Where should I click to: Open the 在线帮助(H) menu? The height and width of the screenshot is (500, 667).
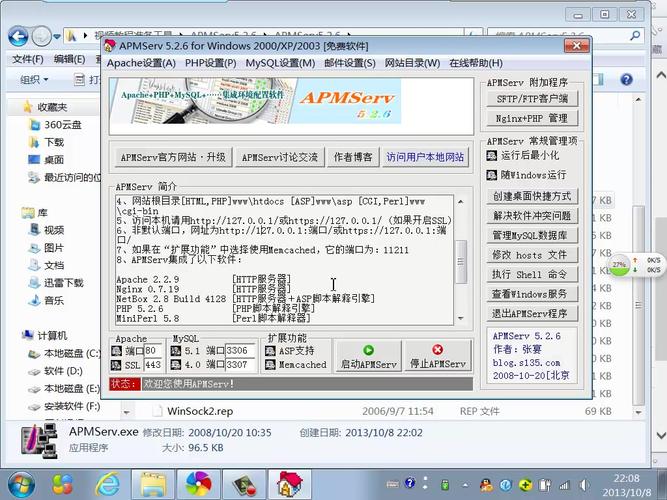pyautogui.click(x=476, y=63)
